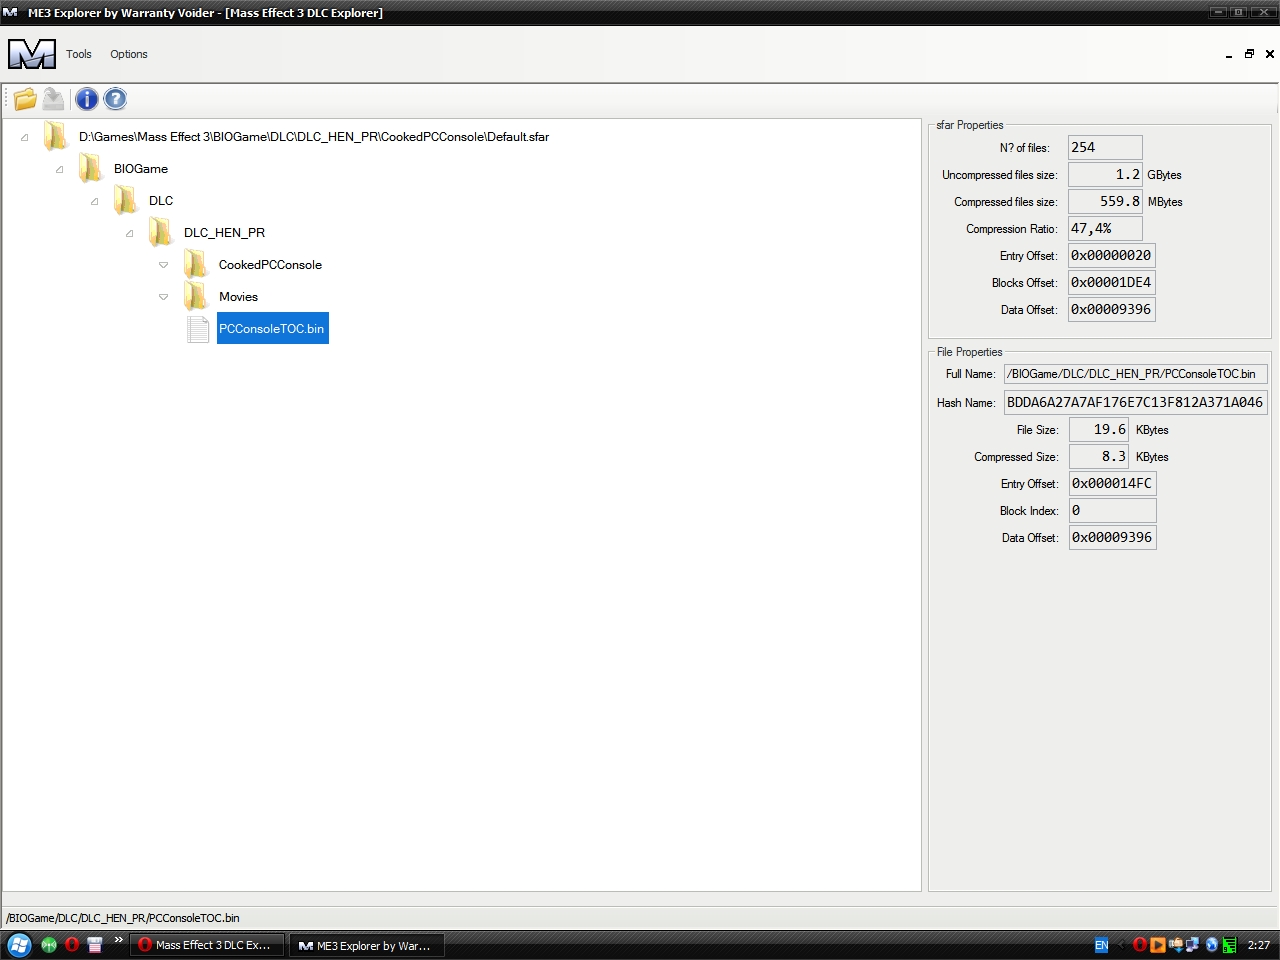
Task: Collapse the DLC tree node
Action: tap(94, 202)
